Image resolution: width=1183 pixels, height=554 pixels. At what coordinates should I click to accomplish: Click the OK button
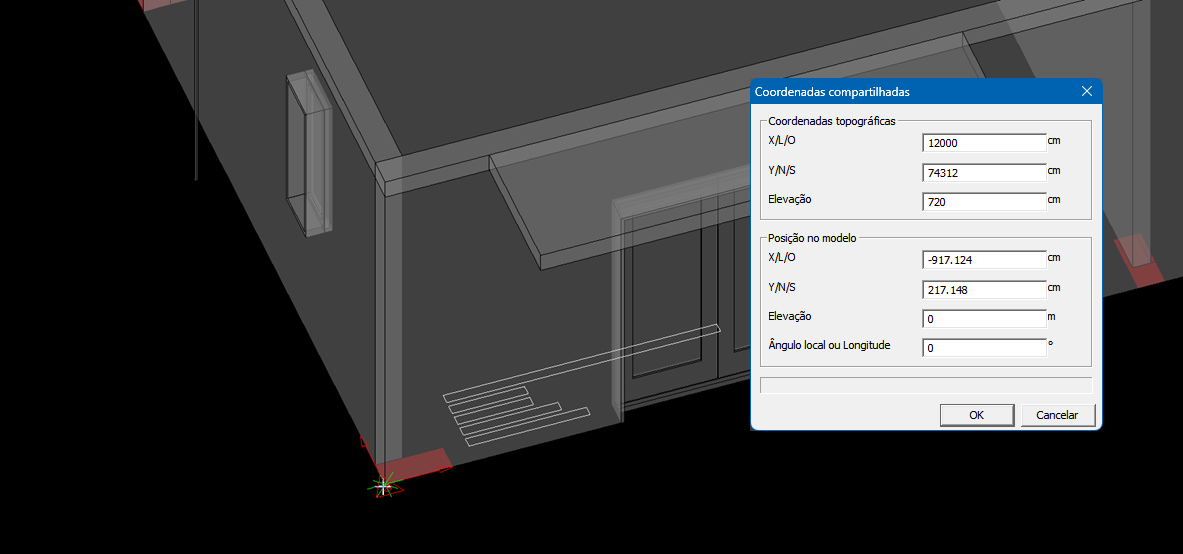[x=976, y=415]
